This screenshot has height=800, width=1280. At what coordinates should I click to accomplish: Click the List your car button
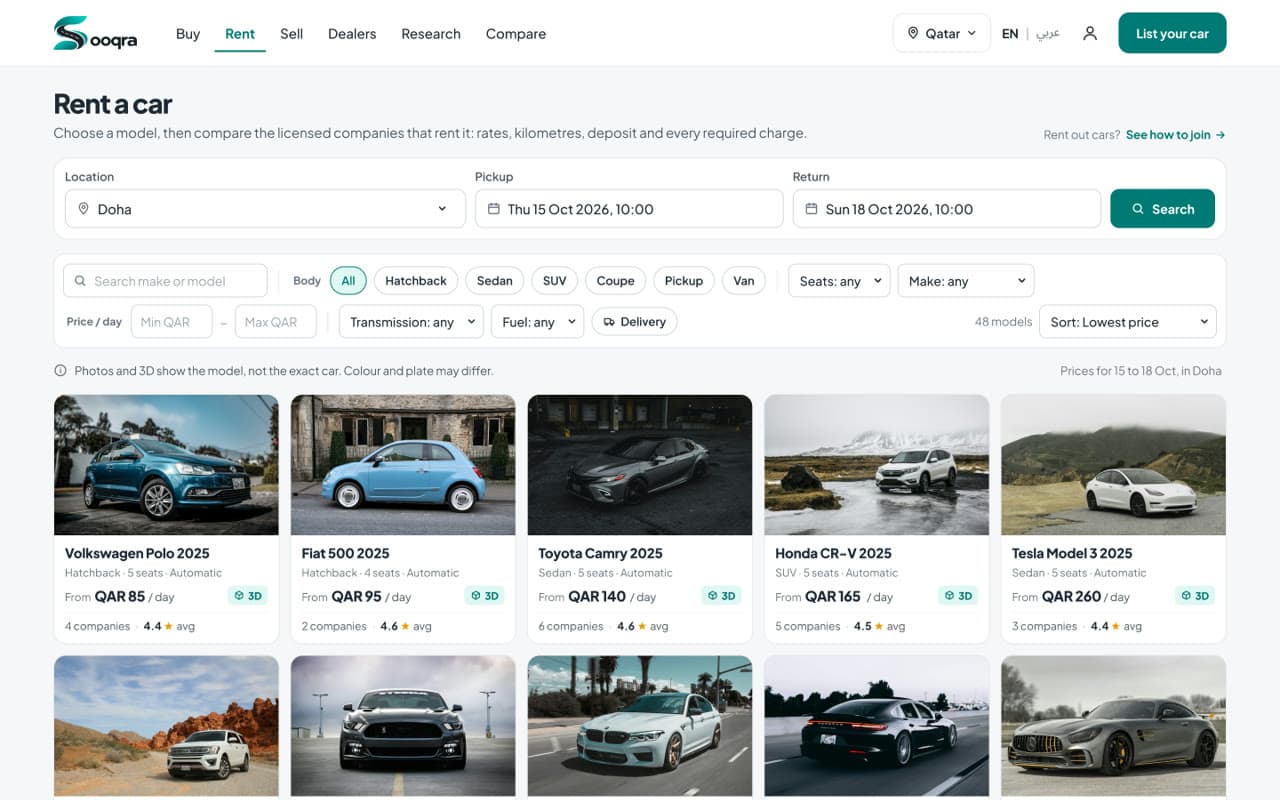[1172, 33]
